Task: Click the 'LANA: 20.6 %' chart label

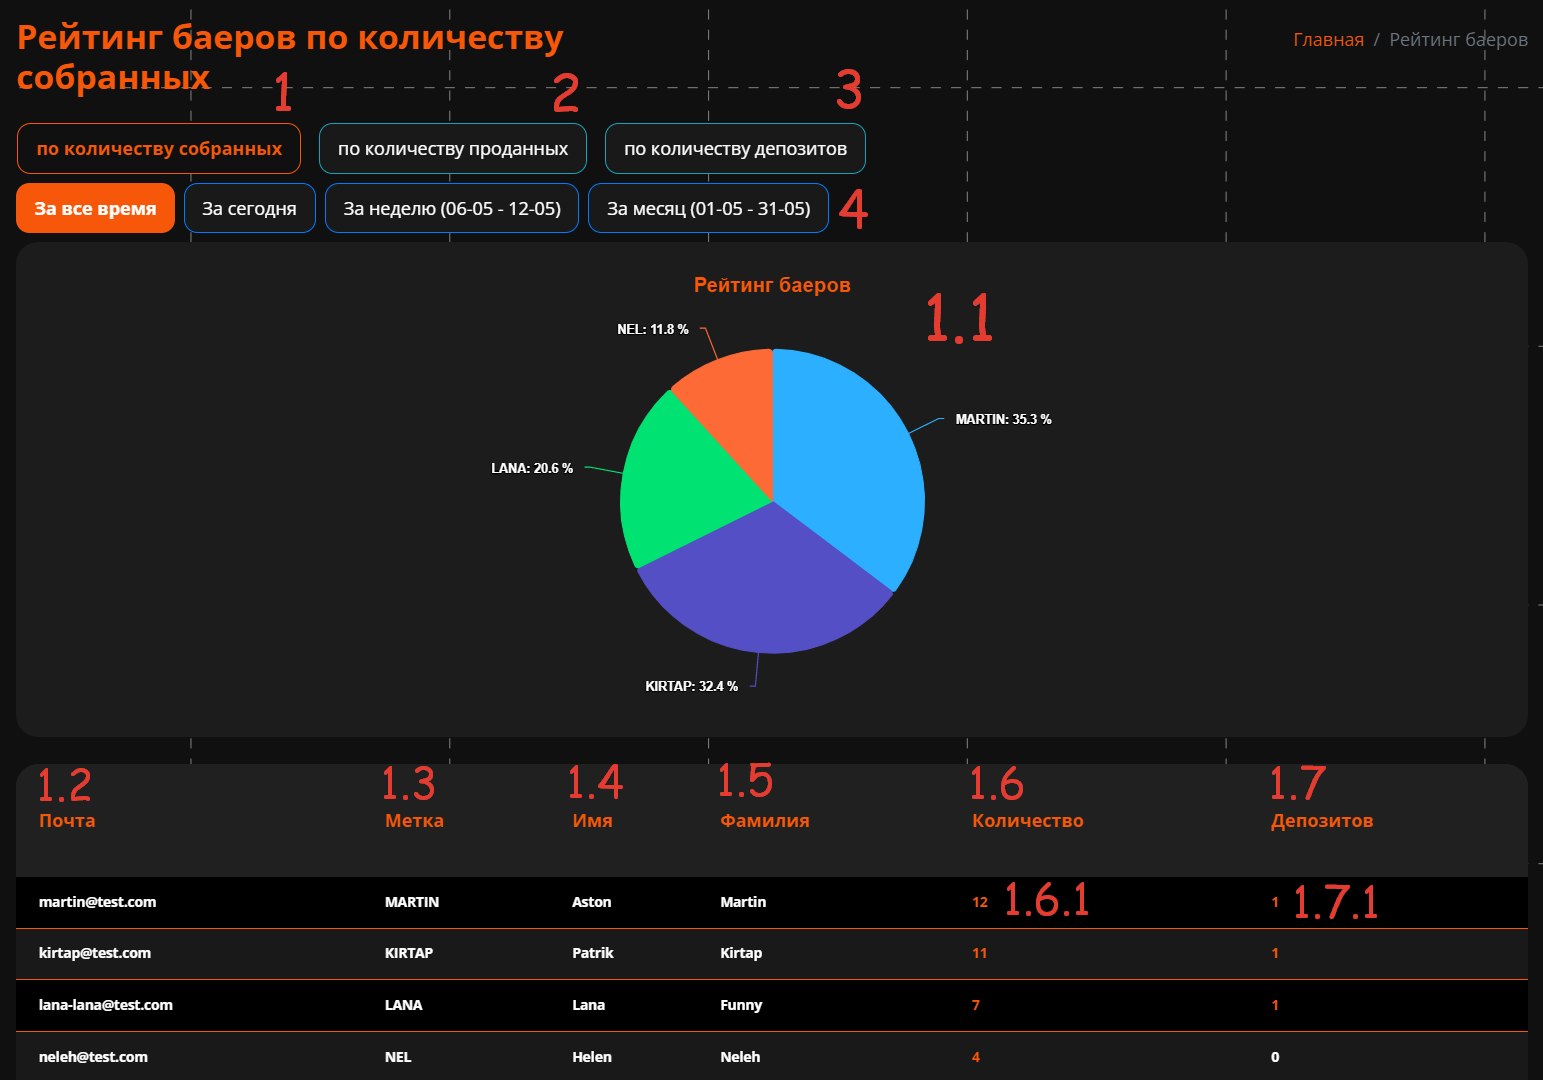Action: point(532,468)
